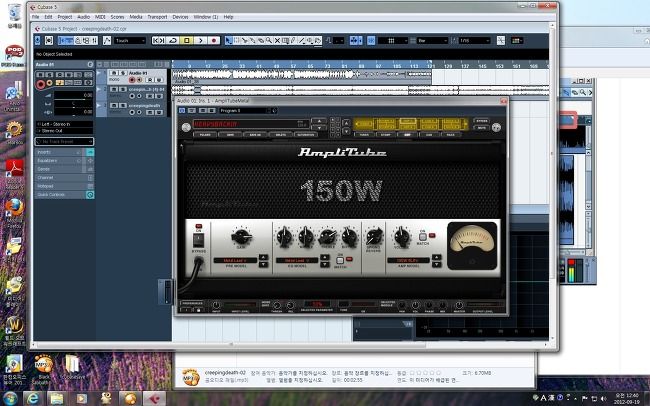The height and width of the screenshot is (406, 650).
Task: Open the Touch automation mode dropdown
Action: click(x=130, y=40)
